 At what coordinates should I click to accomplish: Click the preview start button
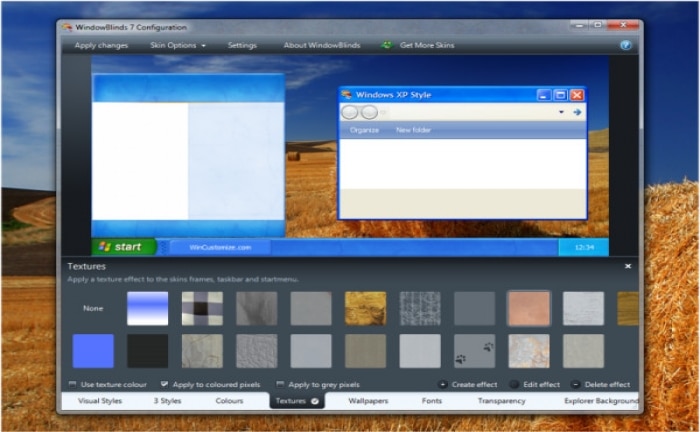tap(124, 247)
